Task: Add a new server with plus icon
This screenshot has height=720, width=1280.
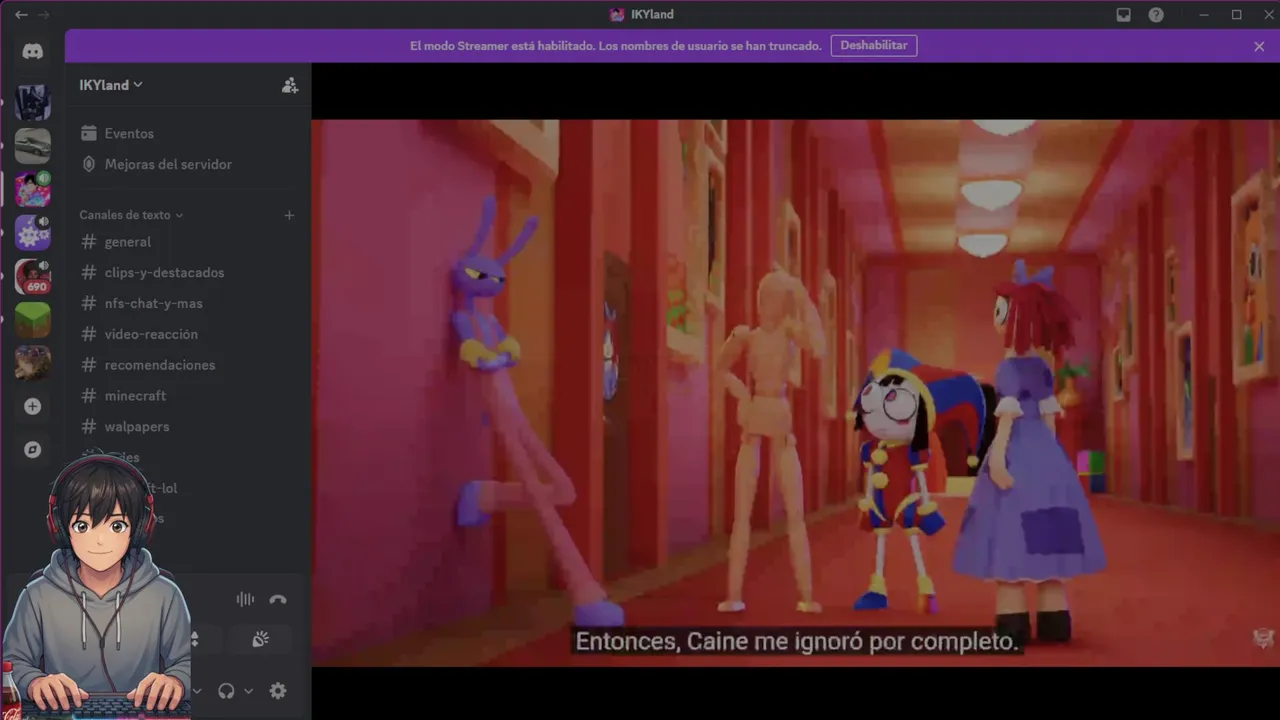Action: pos(32,406)
